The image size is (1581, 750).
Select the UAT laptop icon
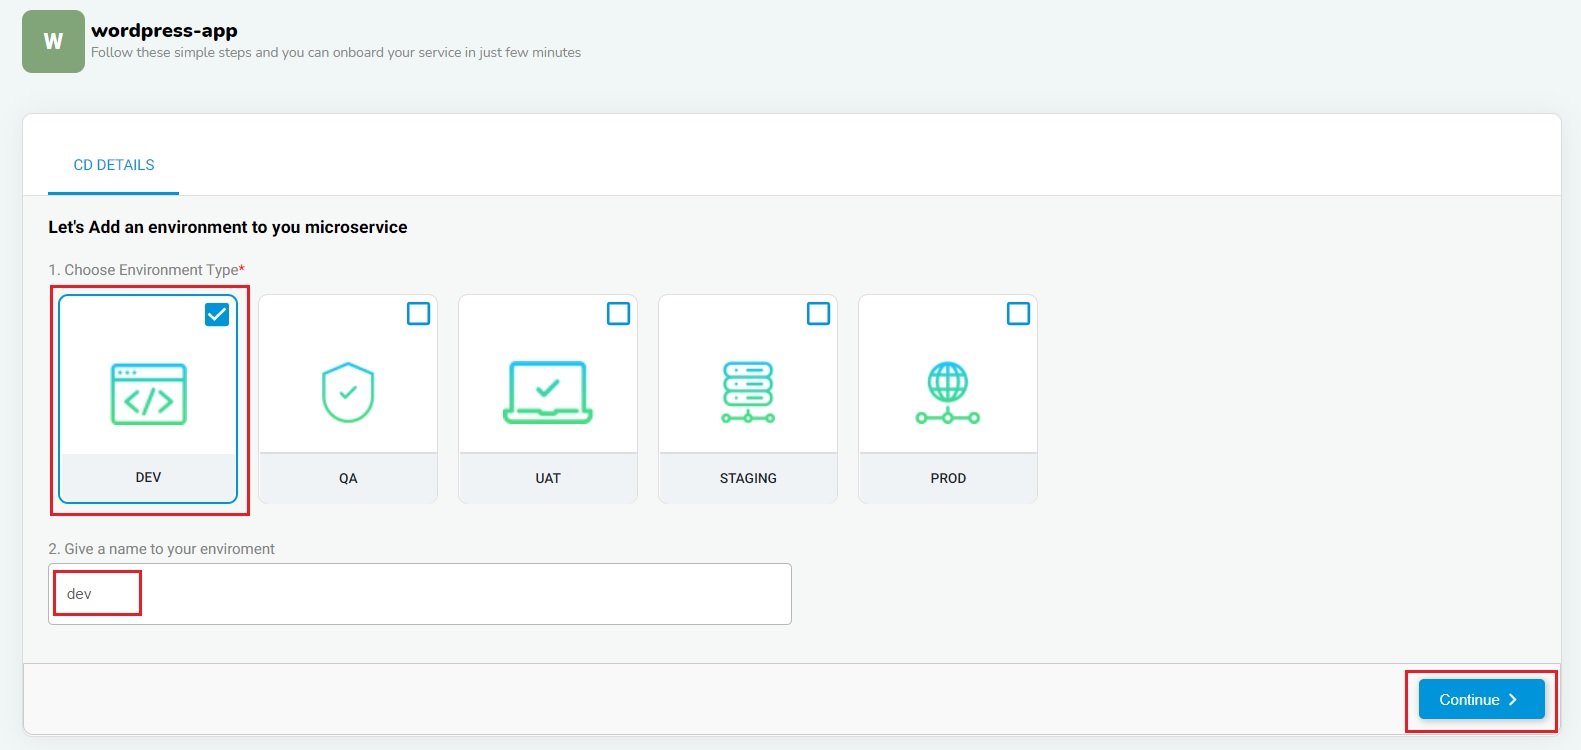[548, 392]
